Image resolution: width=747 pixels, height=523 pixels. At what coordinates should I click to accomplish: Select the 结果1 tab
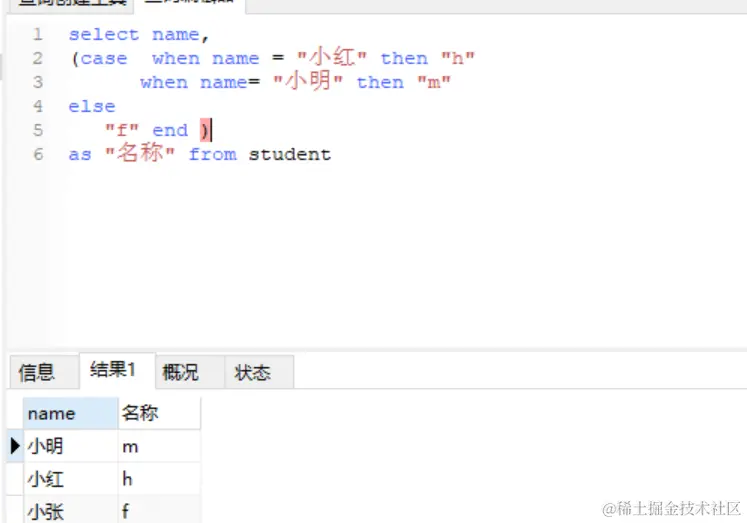117,370
